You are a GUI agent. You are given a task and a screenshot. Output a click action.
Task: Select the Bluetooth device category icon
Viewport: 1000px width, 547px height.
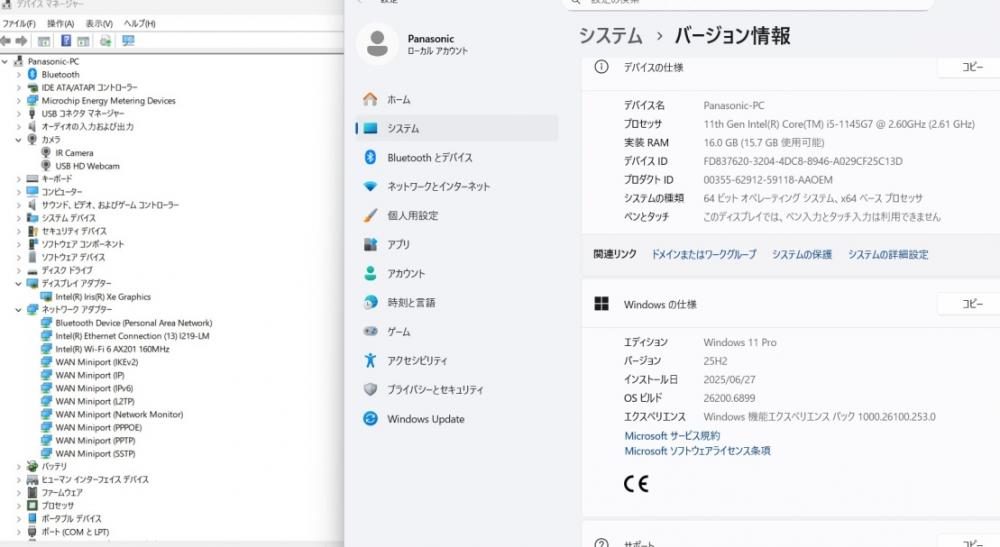(33, 75)
